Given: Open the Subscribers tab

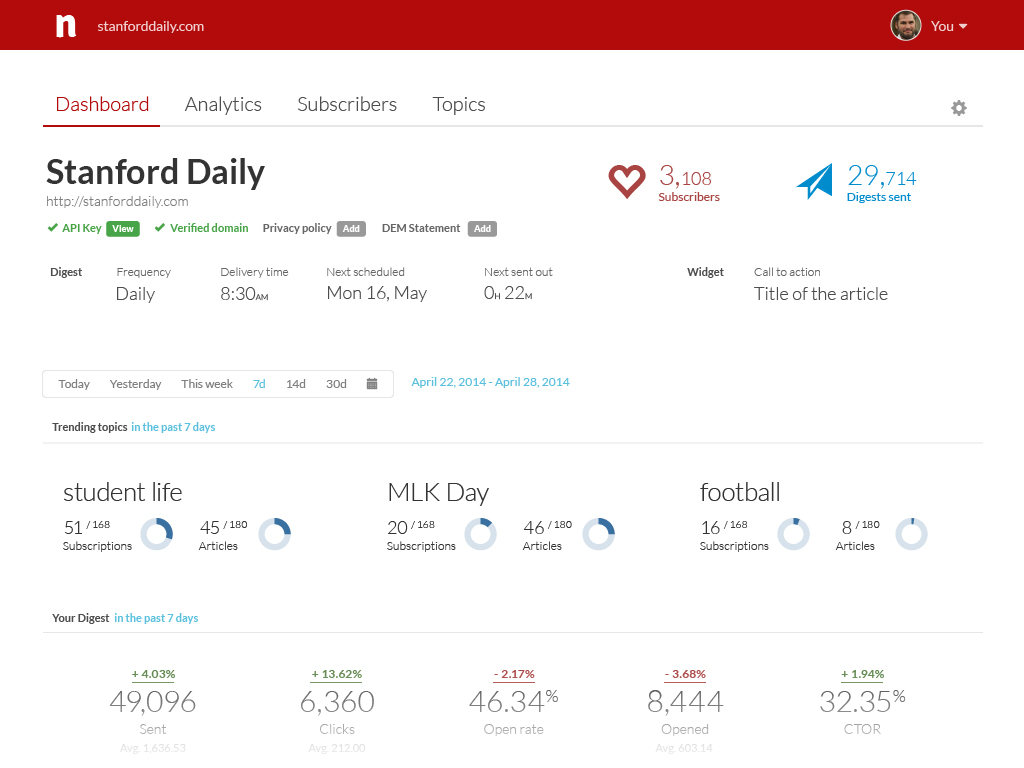Looking at the screenshot, I should pyautogui.click(x=347, y=105).
